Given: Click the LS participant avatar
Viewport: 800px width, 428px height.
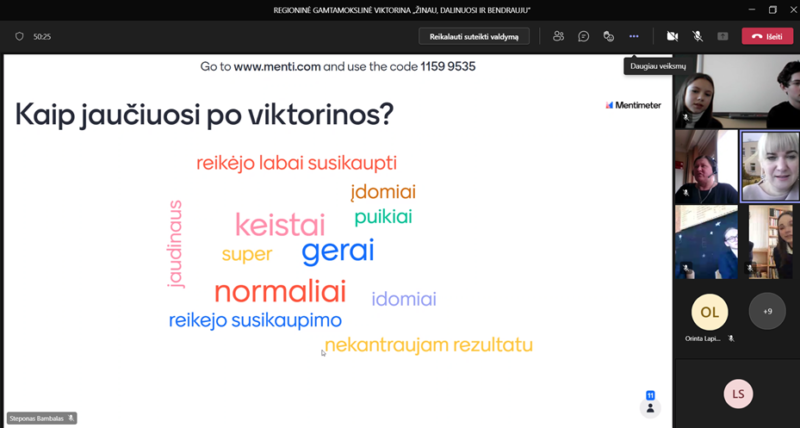Looking at the screenshot, I should click(x=738, y=394).
